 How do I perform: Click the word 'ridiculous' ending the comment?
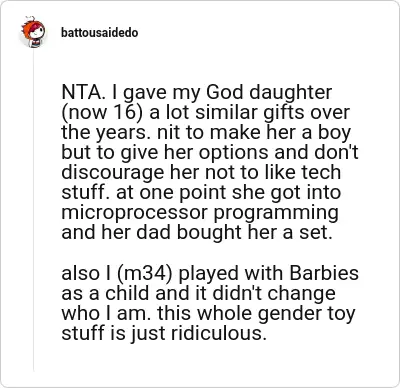click(216, 333)
